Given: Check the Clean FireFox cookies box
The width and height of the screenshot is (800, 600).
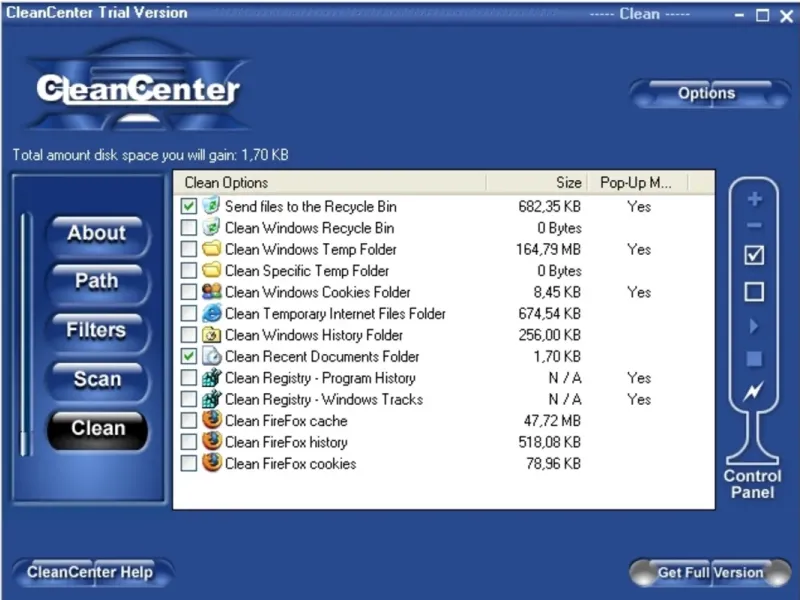Looking at the screenshot, I should (x=189, y=463).
